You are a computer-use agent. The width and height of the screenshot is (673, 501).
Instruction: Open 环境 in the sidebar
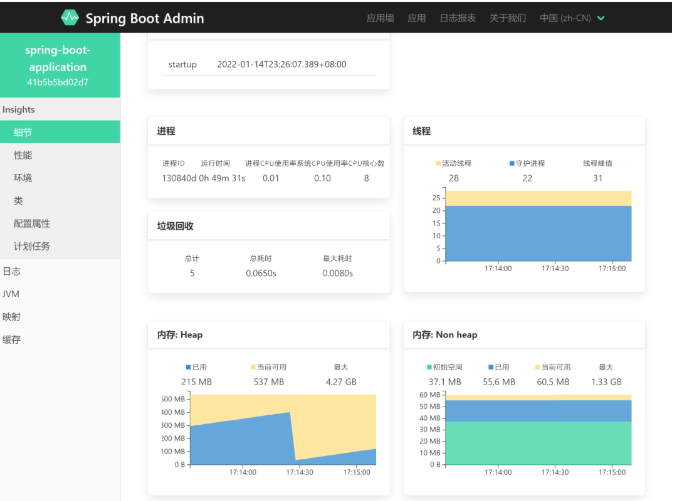tap(60, 178)
